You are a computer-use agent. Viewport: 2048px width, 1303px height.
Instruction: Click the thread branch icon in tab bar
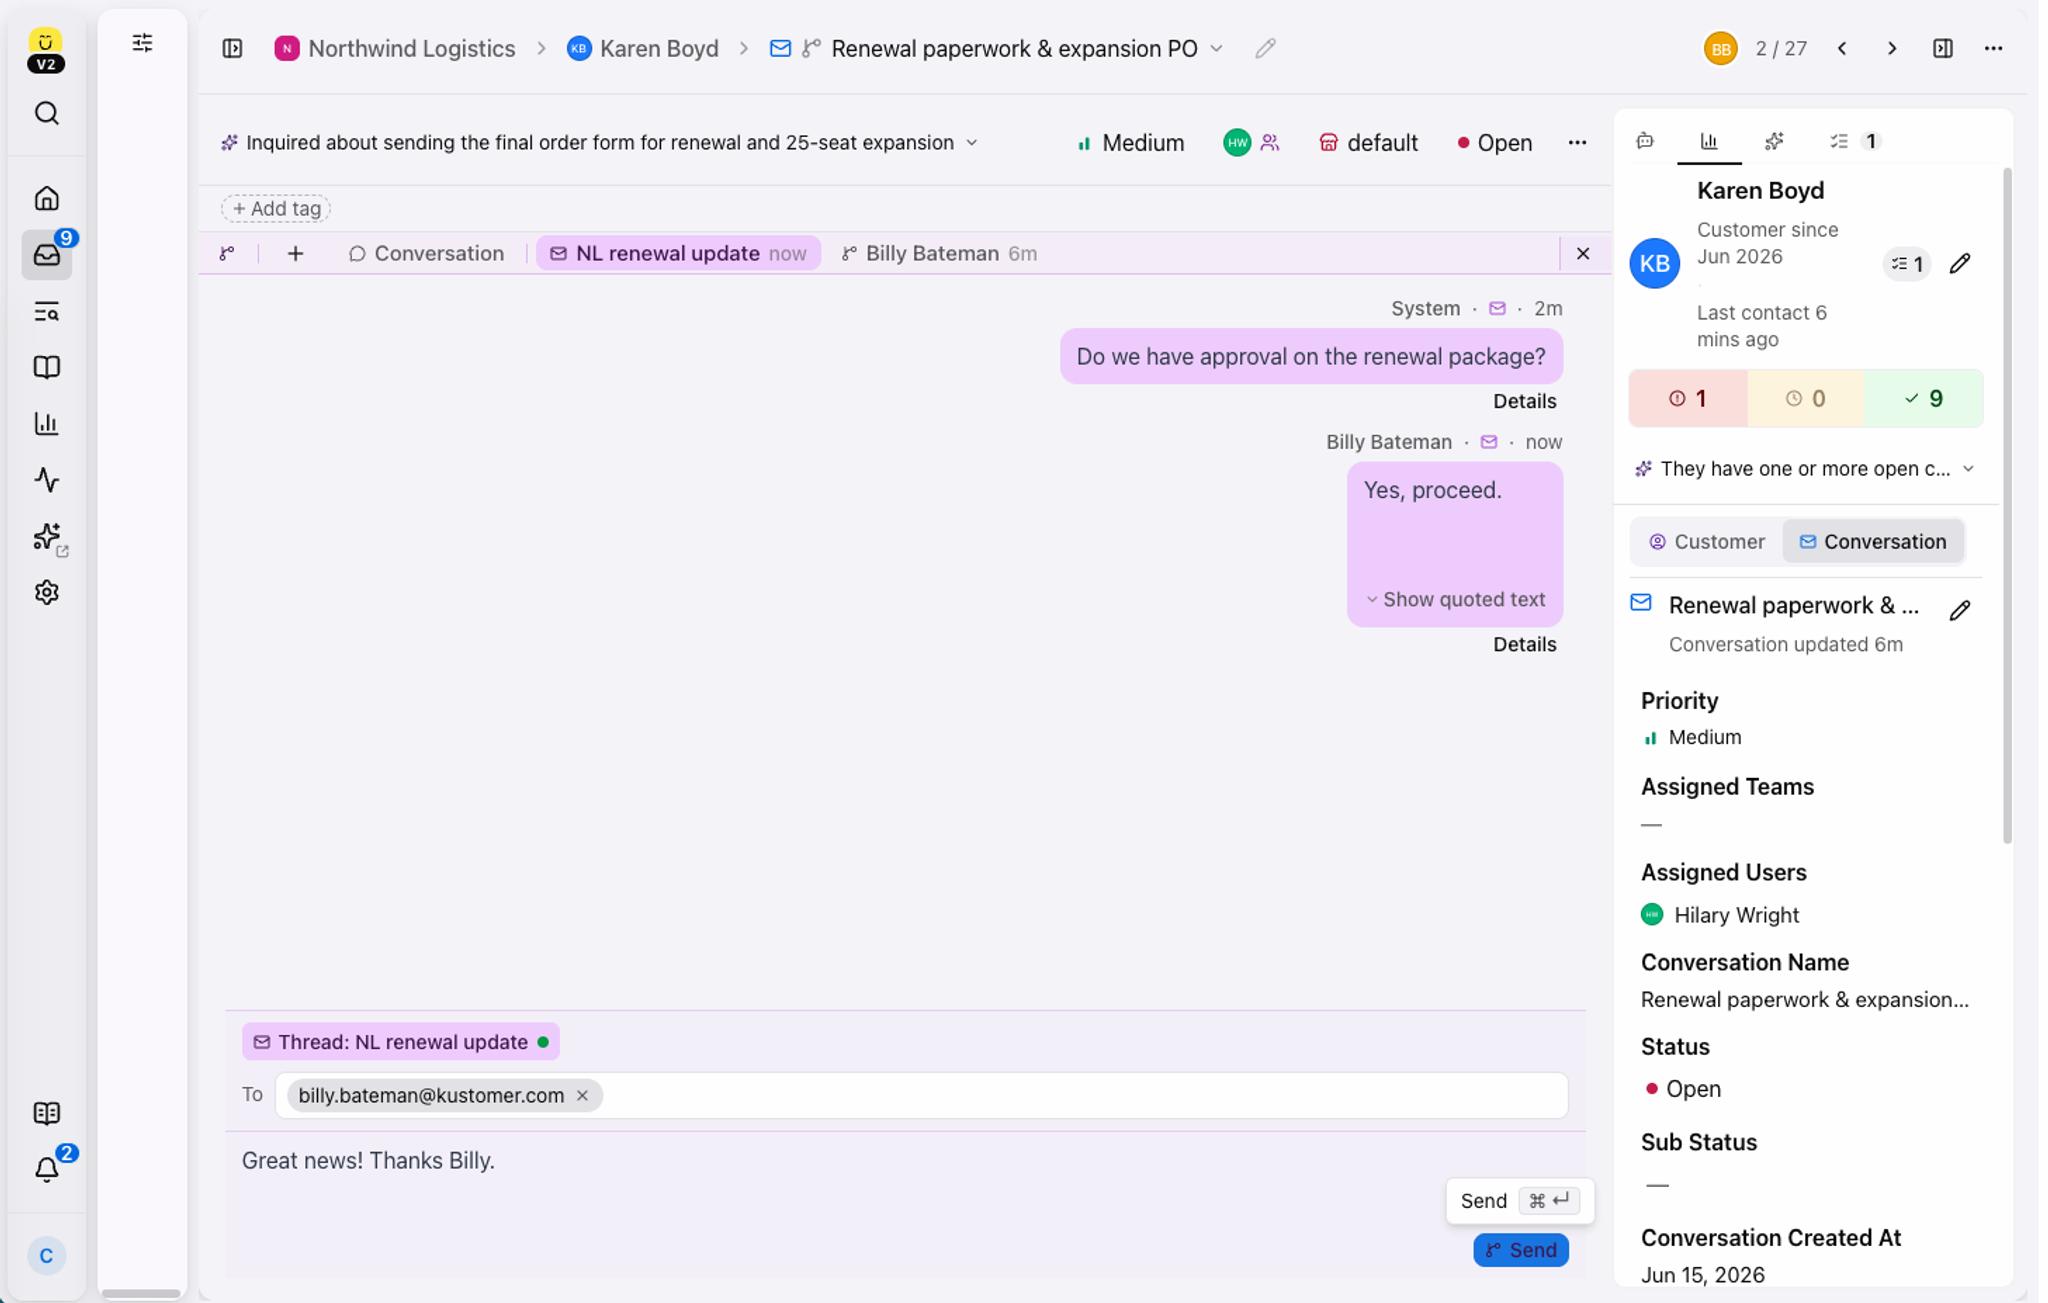(x=227, y=254)
